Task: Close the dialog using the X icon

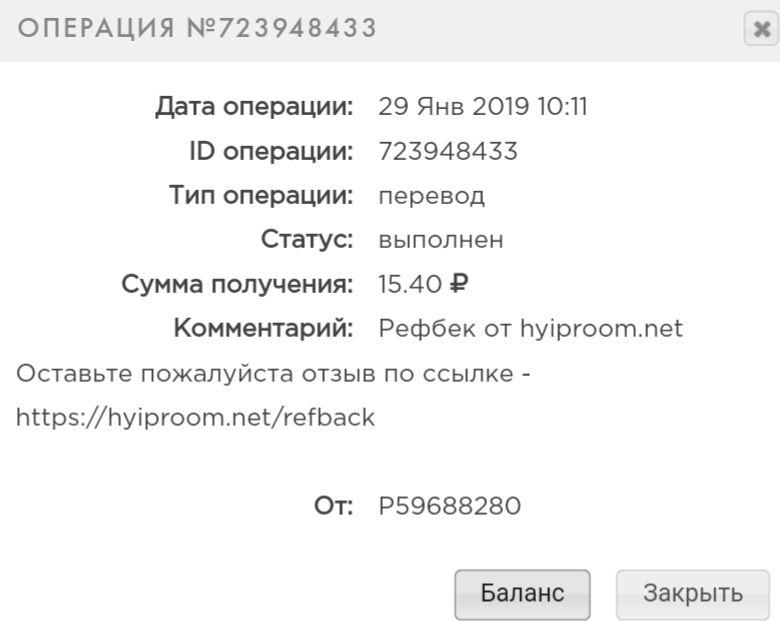Action: tap(761, 29)
